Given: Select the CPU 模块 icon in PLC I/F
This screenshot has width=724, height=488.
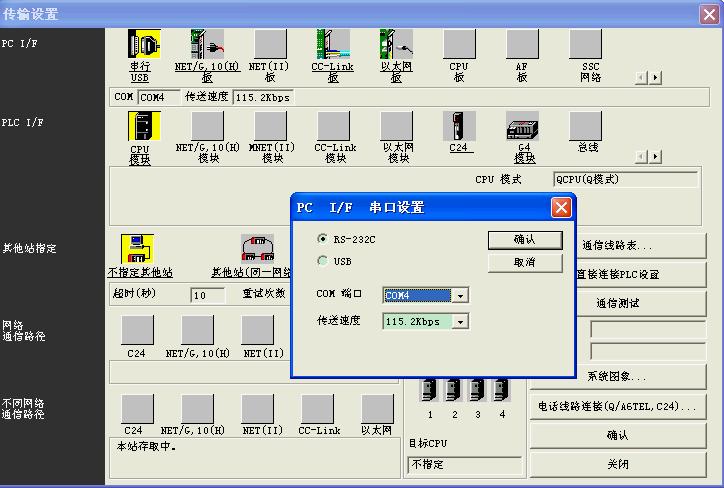Looking at the screenshot, I should (x=140, y=127).
